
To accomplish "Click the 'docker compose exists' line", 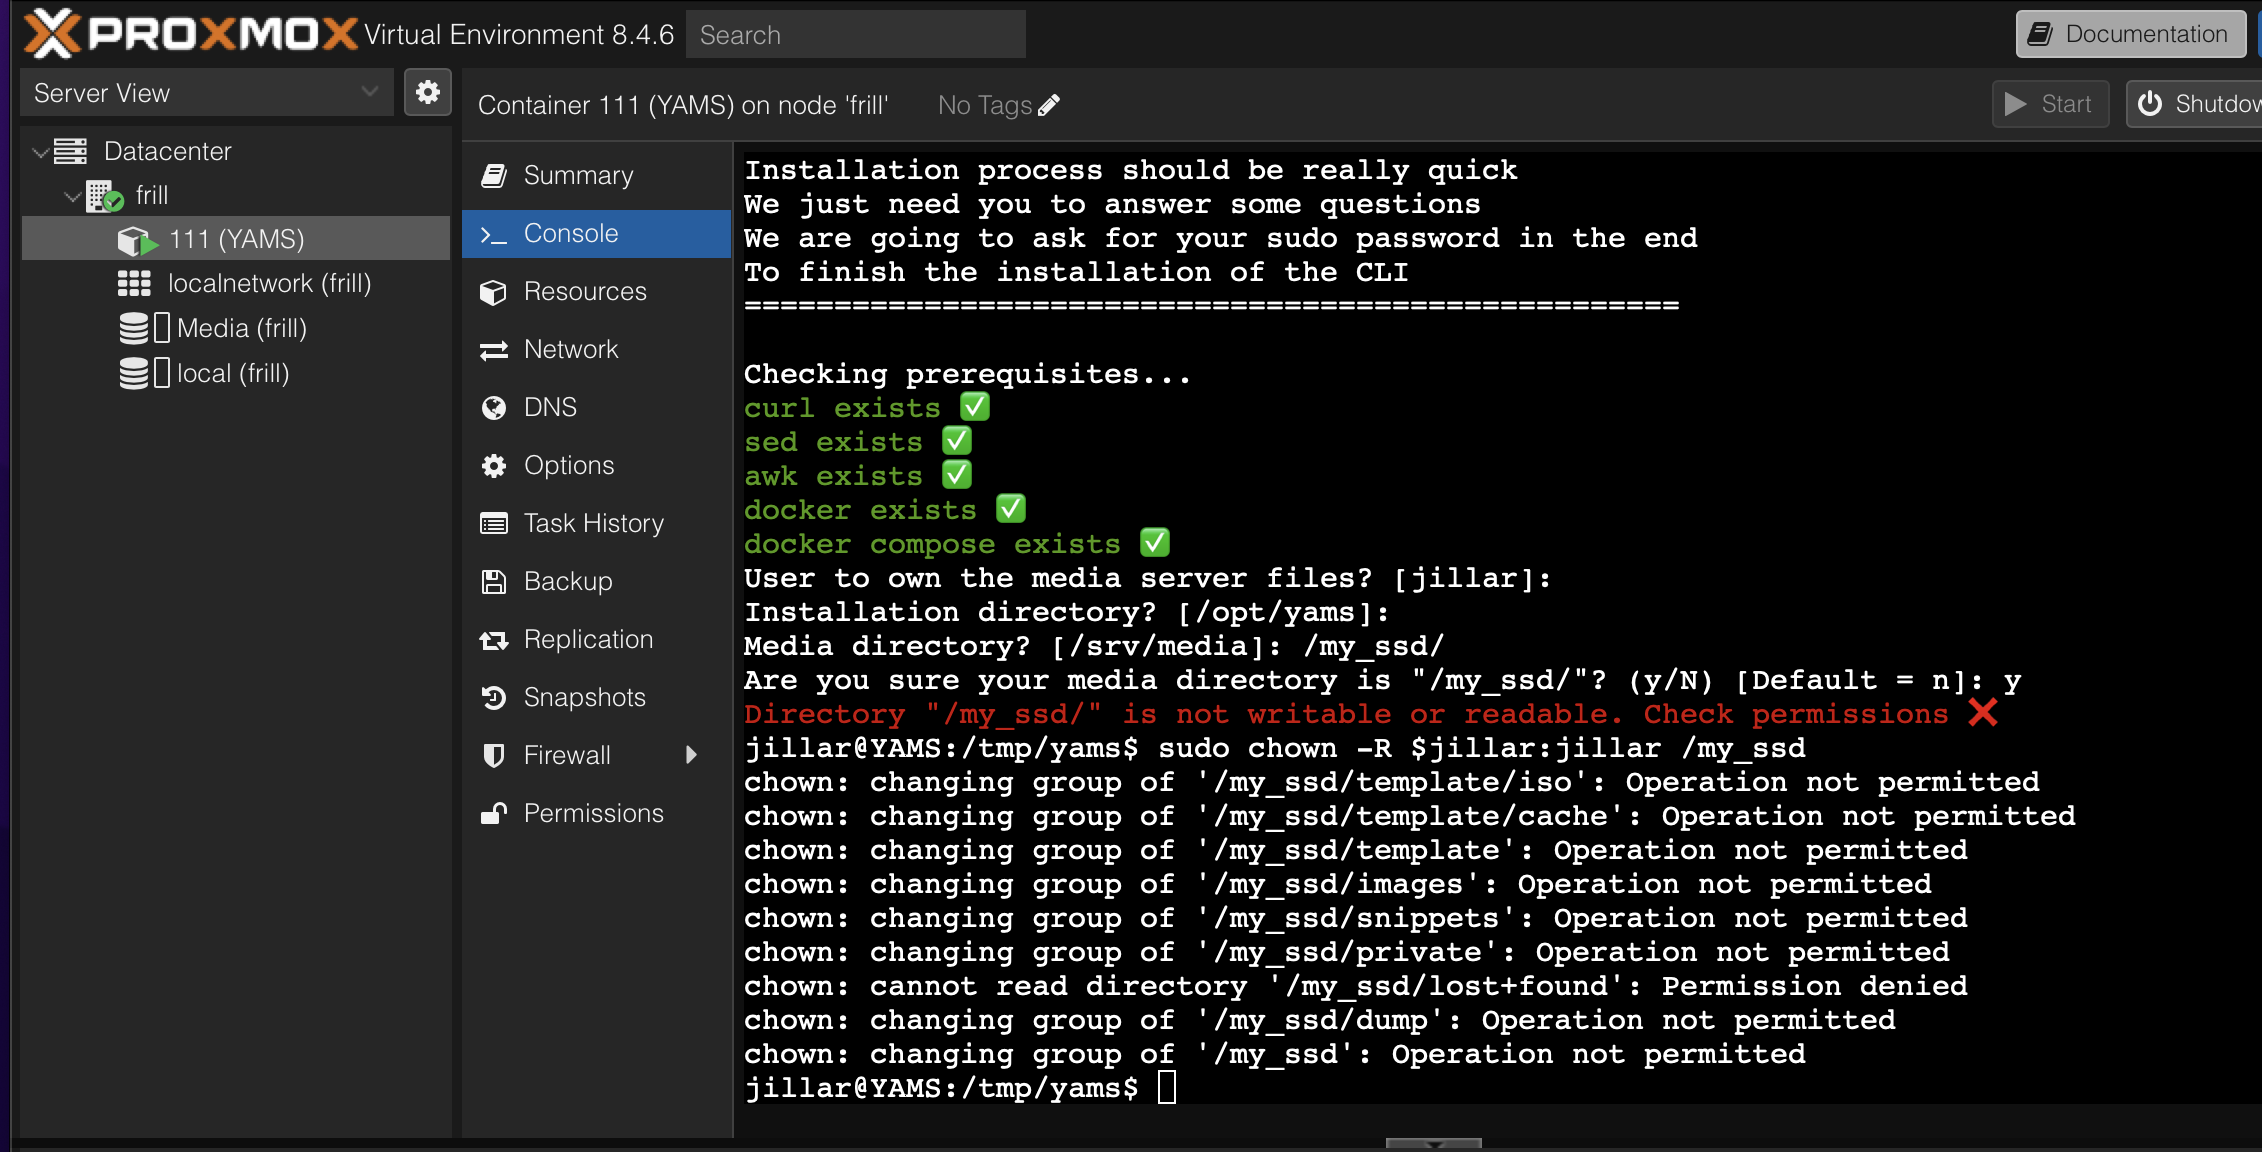I will (957, 544).
